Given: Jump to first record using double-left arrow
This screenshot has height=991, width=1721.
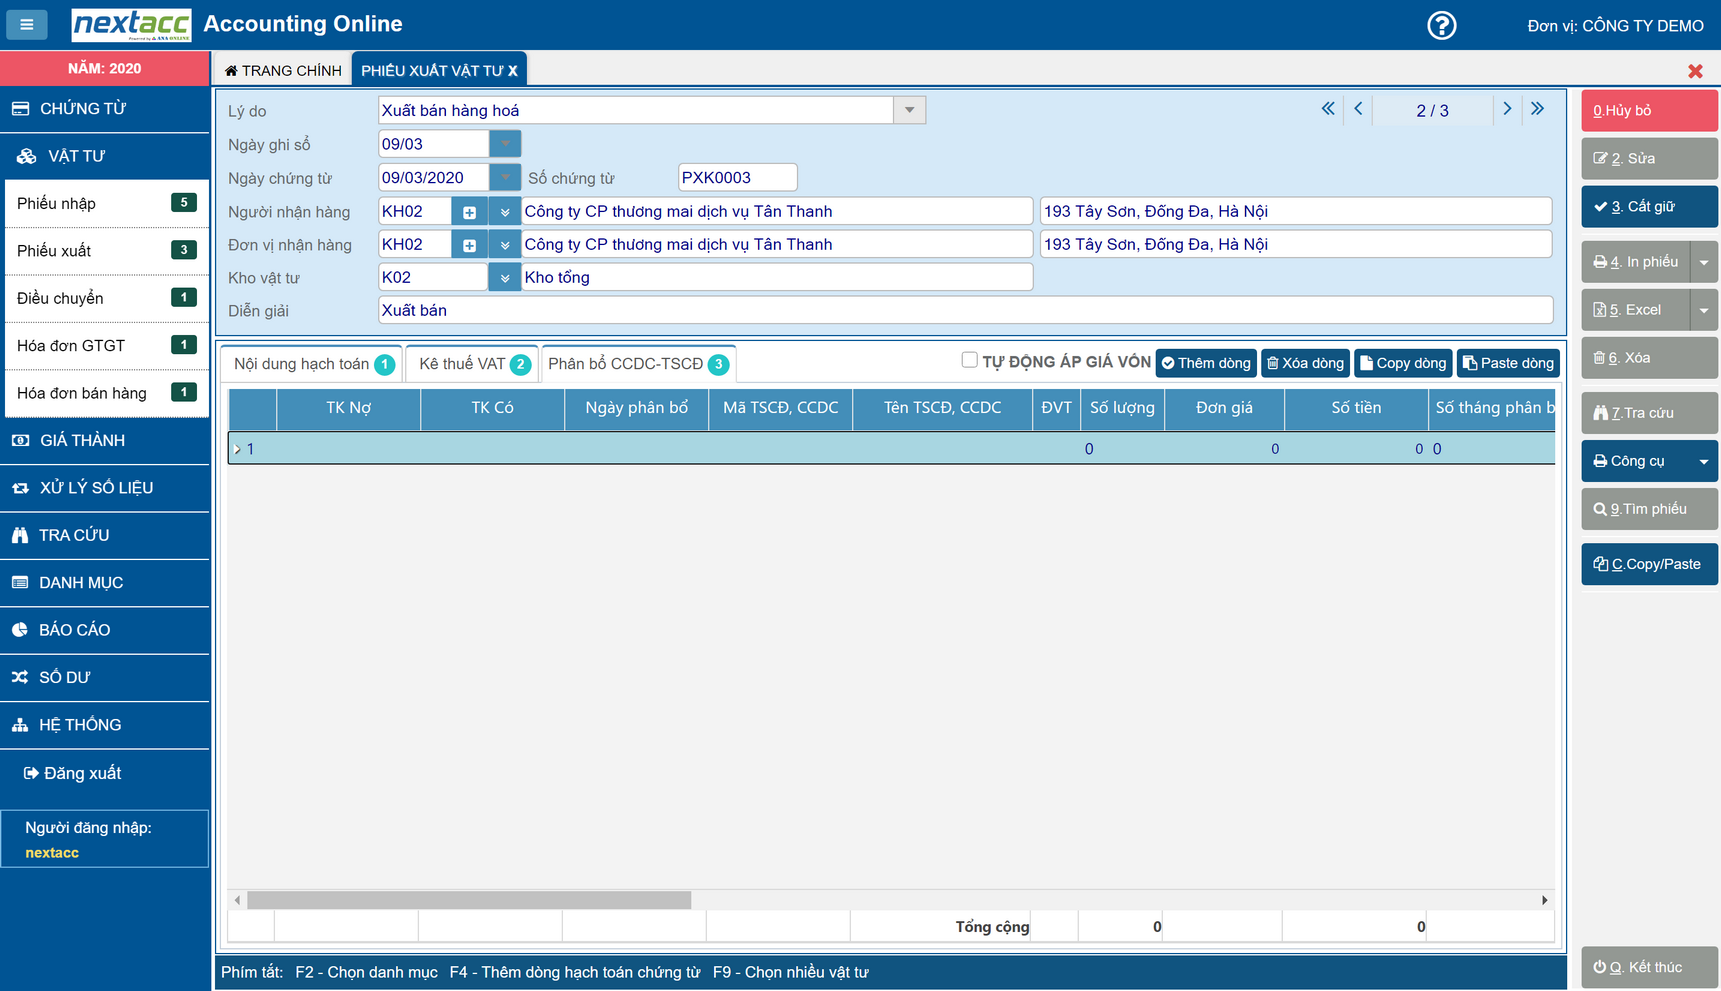Looking at the screenshot, I should pyautogui.click(x=1327, y=109).
